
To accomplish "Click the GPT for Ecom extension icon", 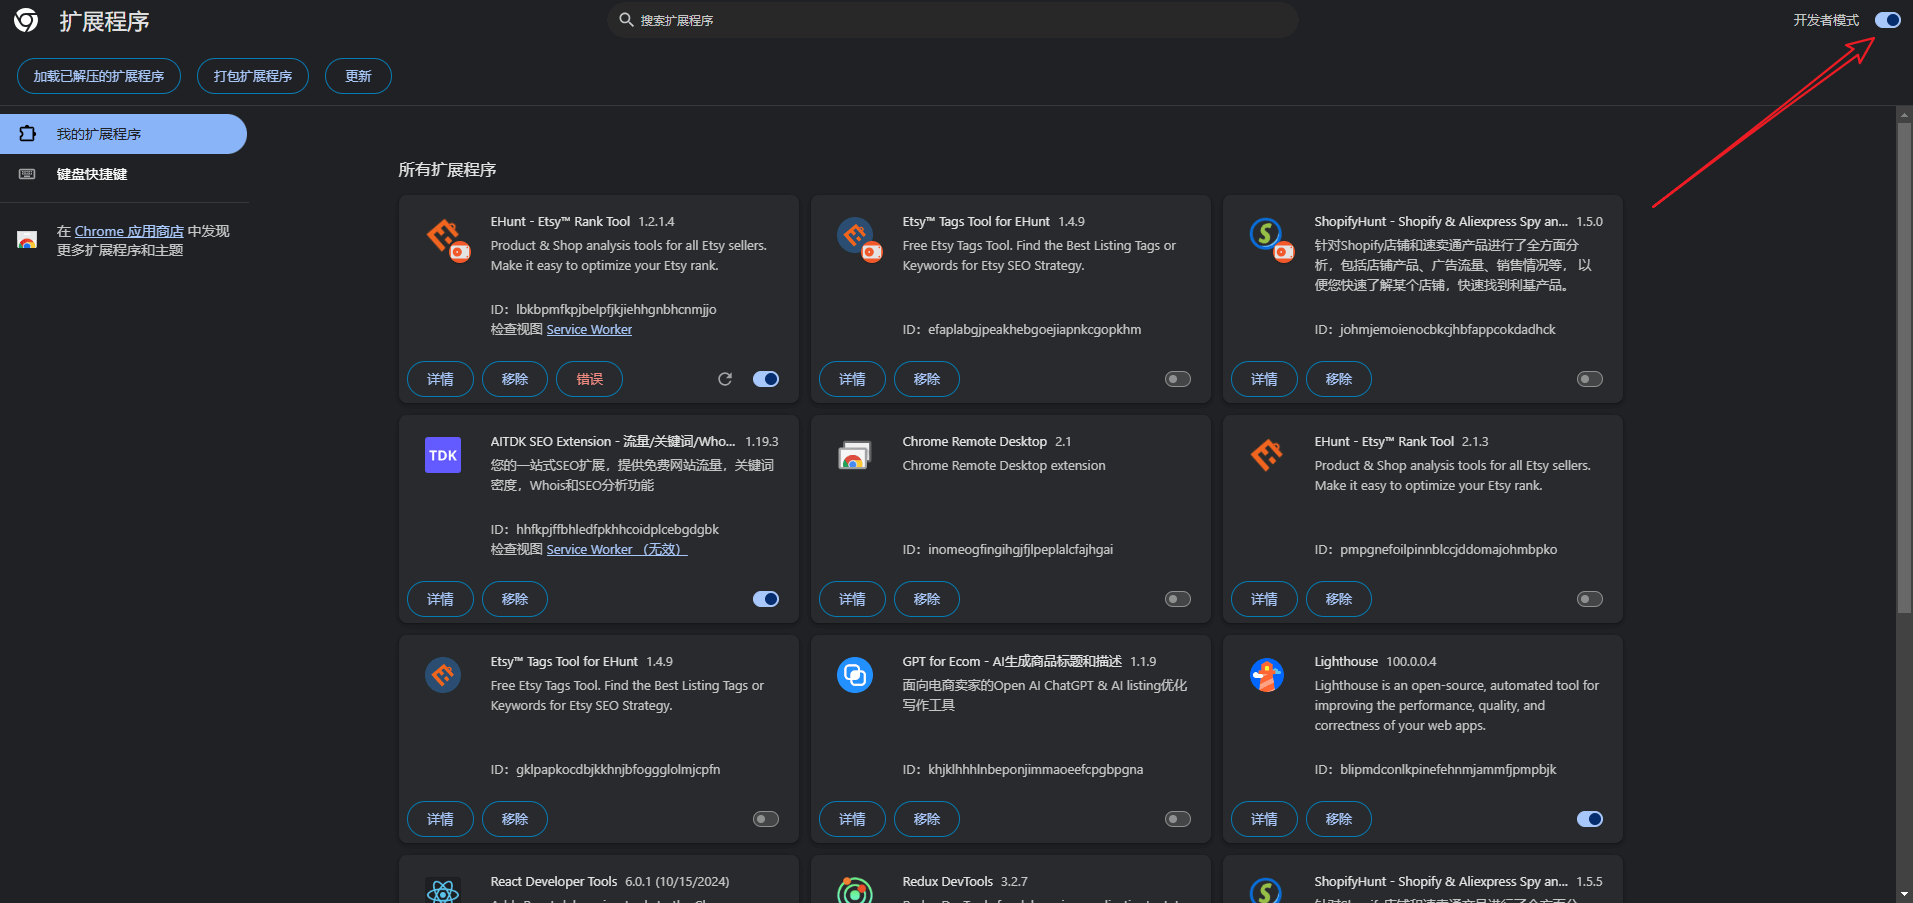I will (x=854, y=675).
